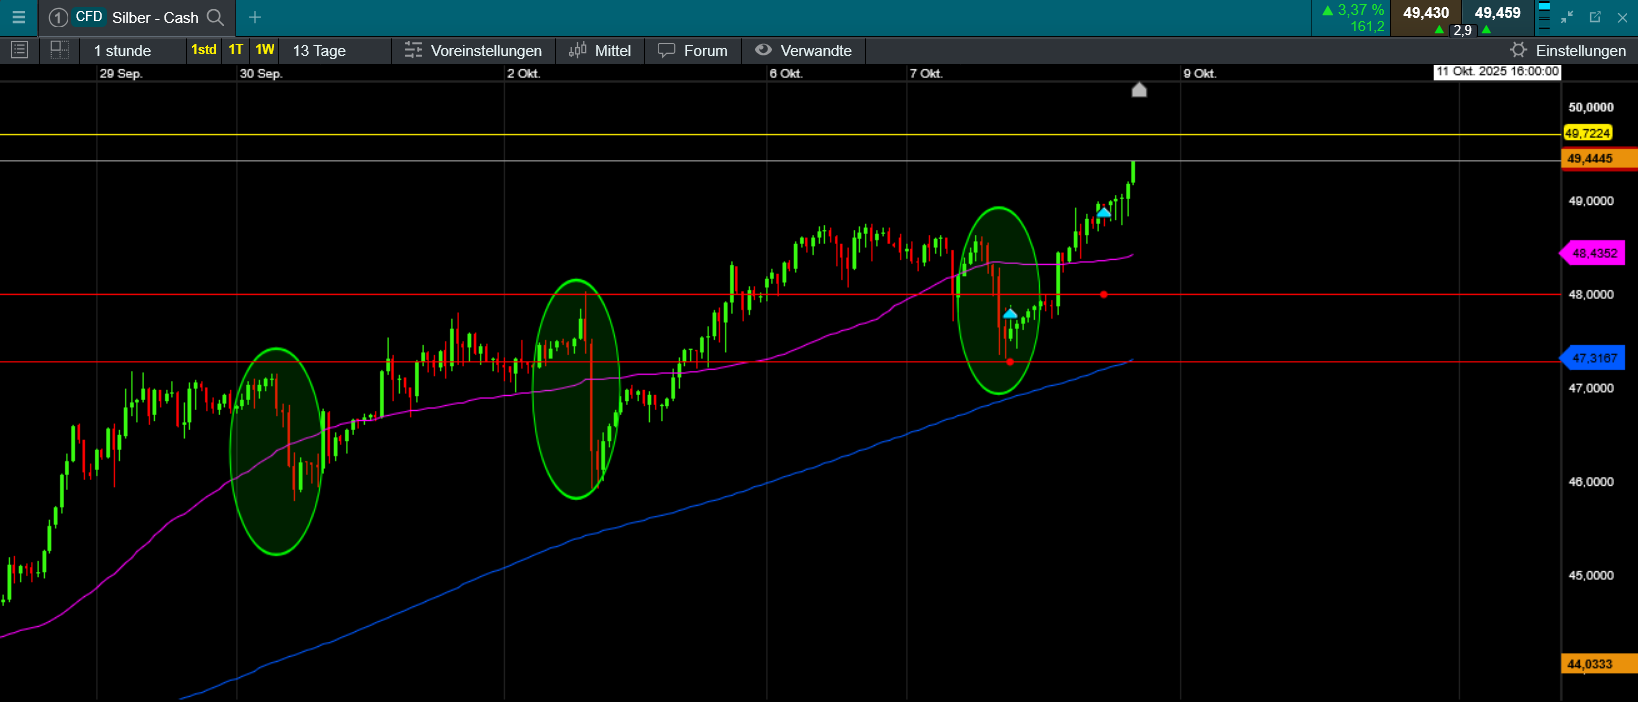Toggle the 1std timeframe shortcut
1638x702 pixels.
(204, 50)
